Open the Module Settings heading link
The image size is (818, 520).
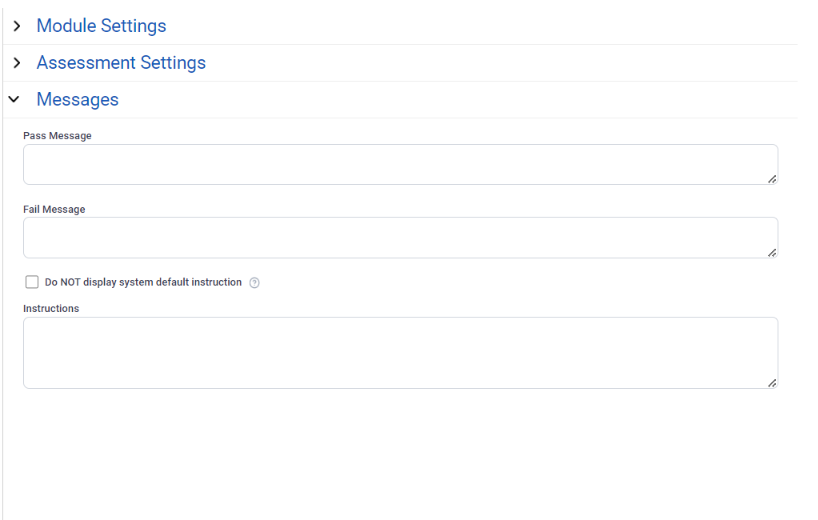click(x=101, y=26)
